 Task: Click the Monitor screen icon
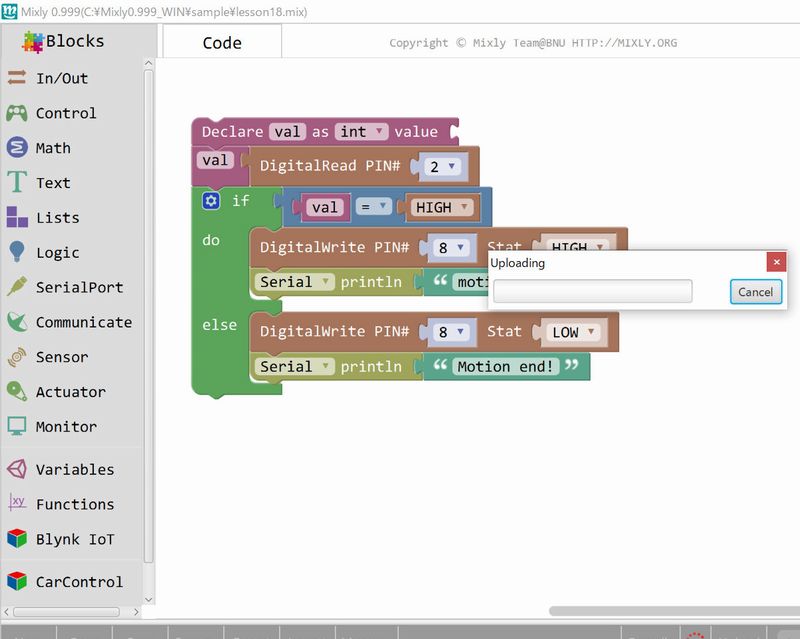point(17,426)
